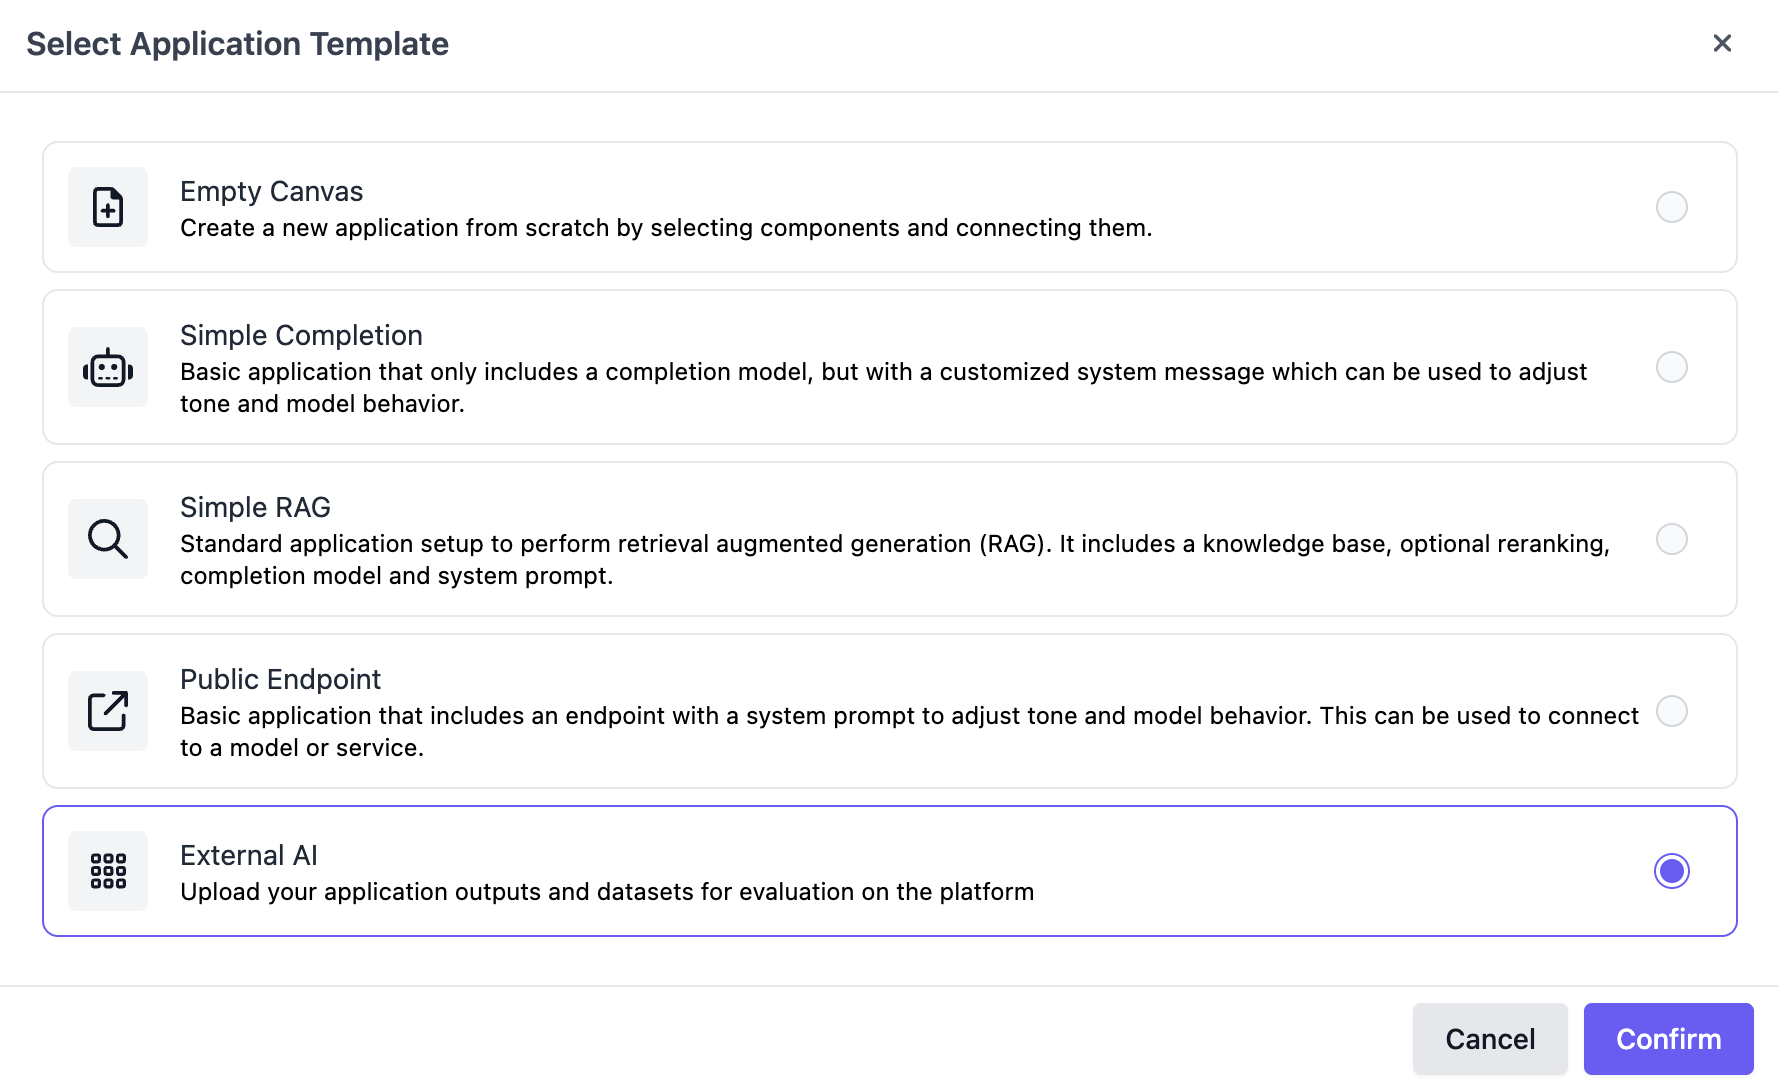The width and height of the screenshot is (1778, 1086).
Task: Click the External AI title text
Action: pyautogui.click(x=249, y=855)
